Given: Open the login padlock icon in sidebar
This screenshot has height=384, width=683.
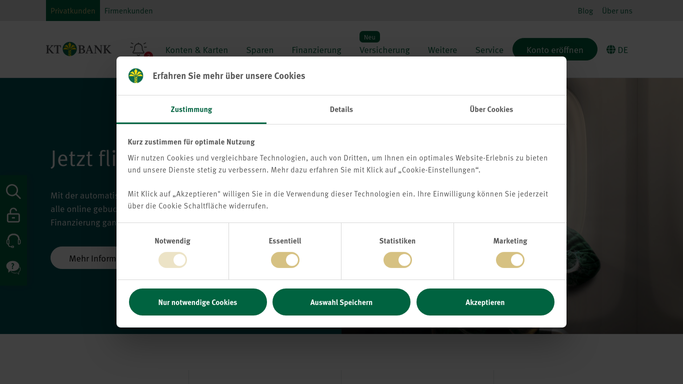Looking at the screenshot, I should (x=13, y=216).
